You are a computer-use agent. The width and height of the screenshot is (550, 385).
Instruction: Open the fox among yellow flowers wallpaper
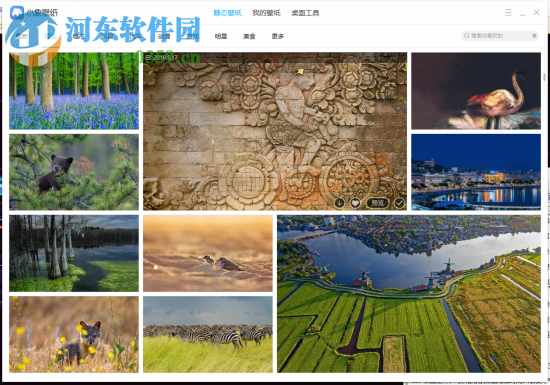tap(74, 335)
